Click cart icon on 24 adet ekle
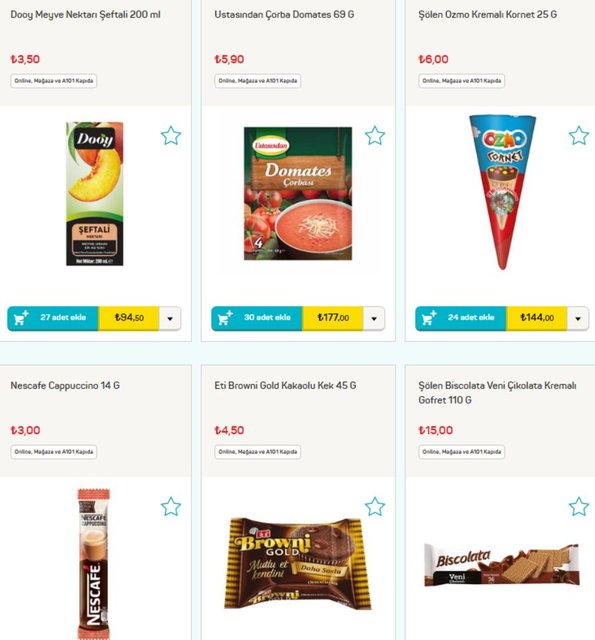Image resolution: width=595 pixels, height=640 pixels. pyautogui.click(x=429, y=318)
